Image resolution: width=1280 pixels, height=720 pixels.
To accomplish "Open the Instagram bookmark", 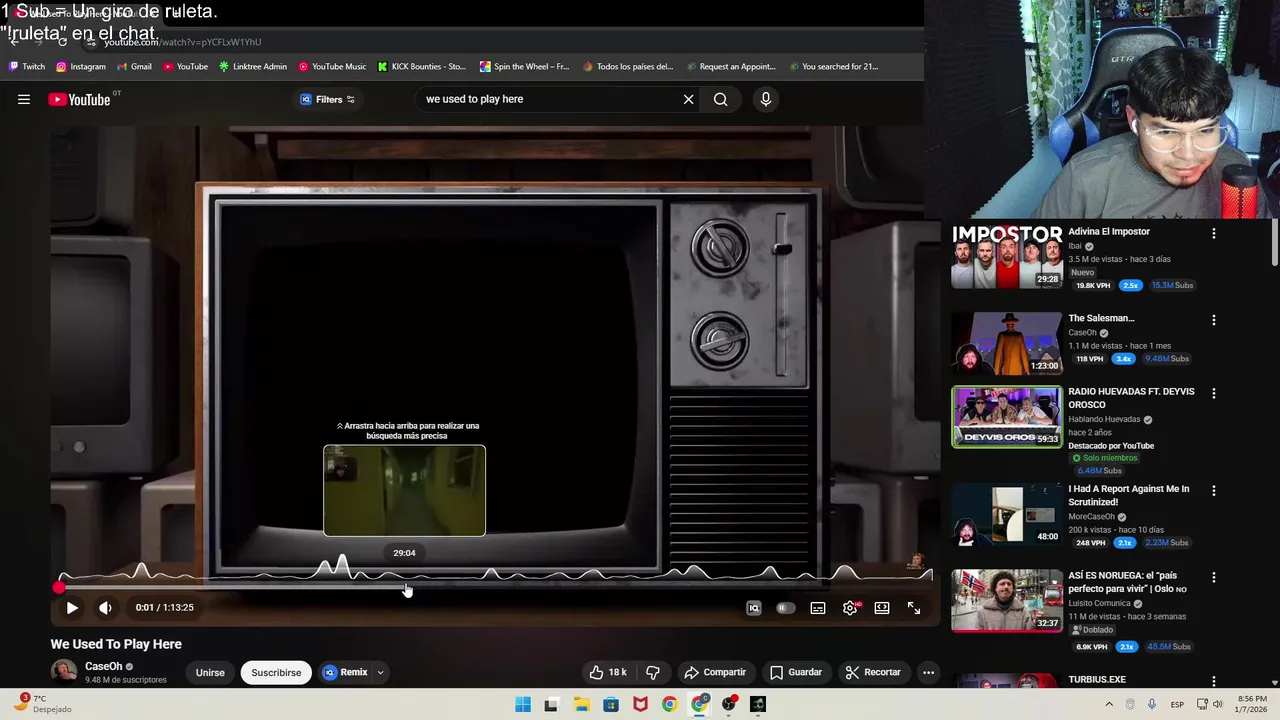I will tap(81, 67).
